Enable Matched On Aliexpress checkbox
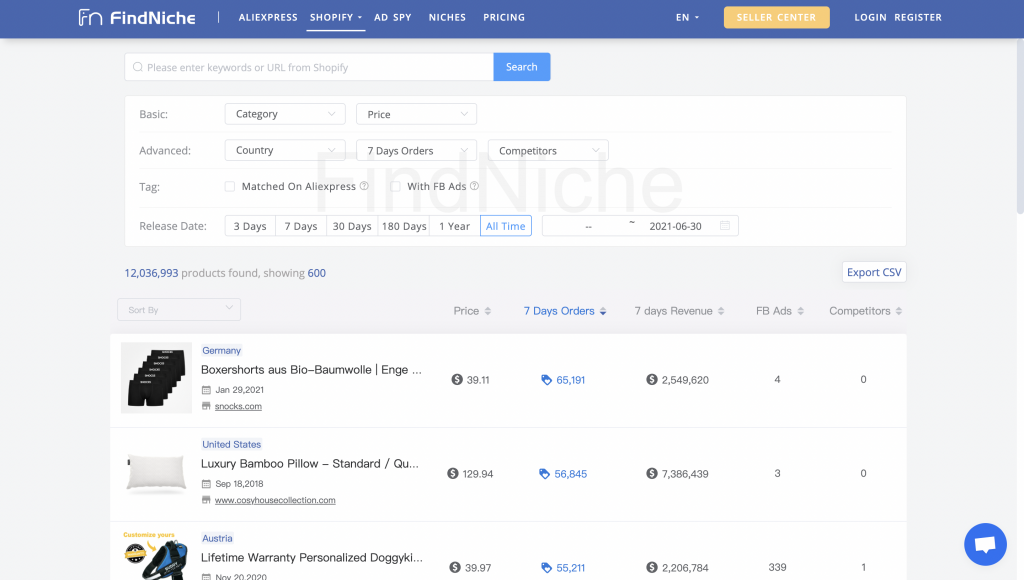This screenshot has width=1024, height=580. [x=230, y=186]
